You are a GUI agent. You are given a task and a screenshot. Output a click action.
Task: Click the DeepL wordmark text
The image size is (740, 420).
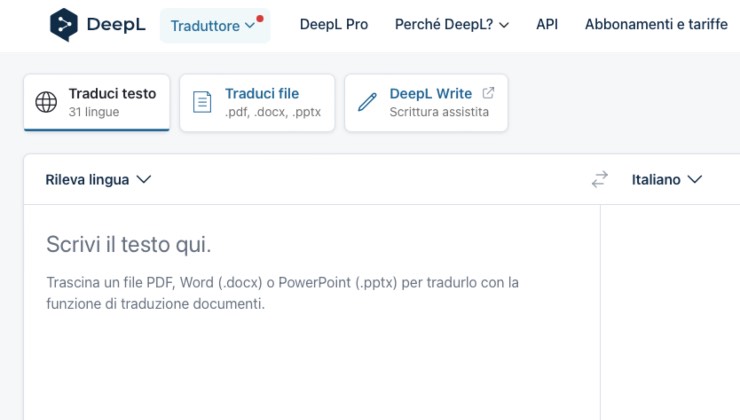pos(116,25)
